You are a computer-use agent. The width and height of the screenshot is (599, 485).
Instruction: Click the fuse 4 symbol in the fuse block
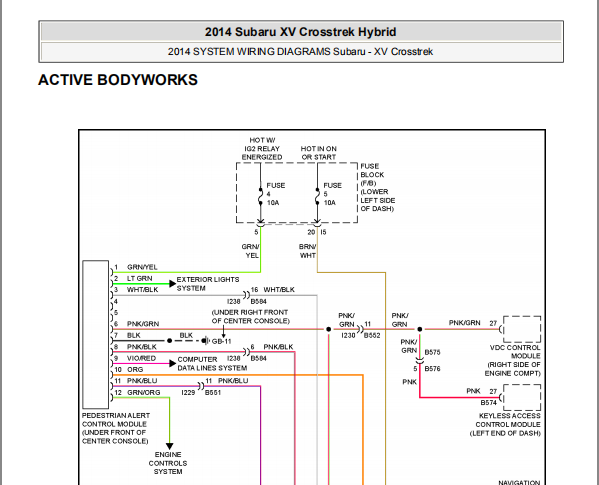[261, 196]
